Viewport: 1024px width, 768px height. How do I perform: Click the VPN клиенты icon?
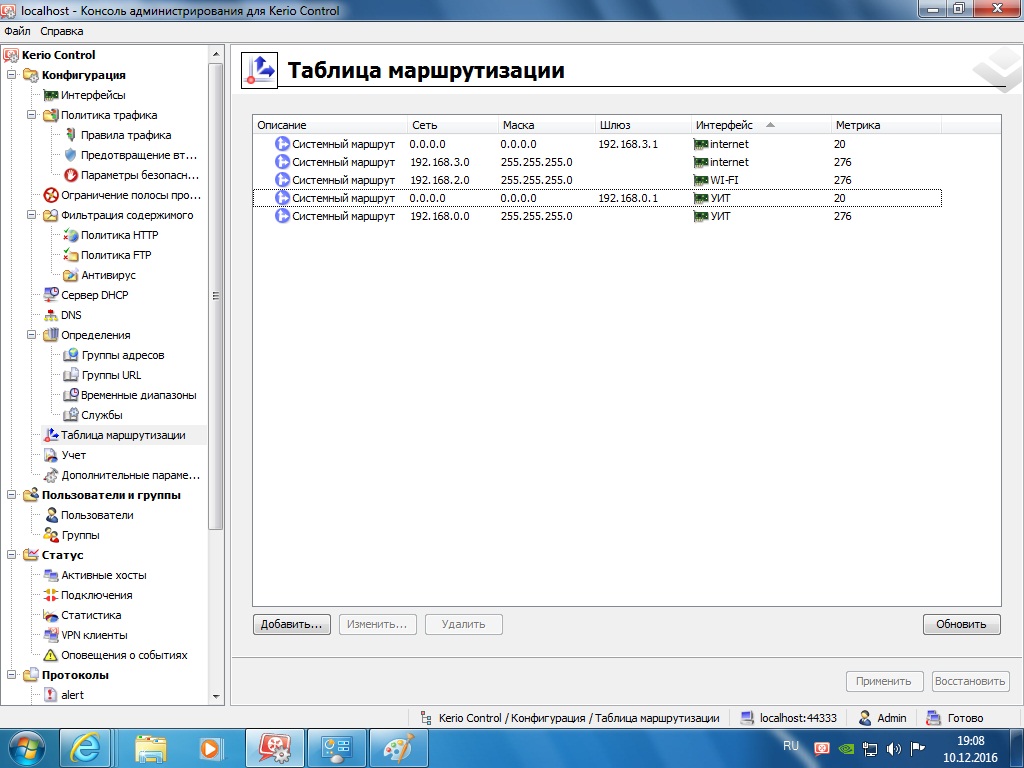click(x=51, y=635)
